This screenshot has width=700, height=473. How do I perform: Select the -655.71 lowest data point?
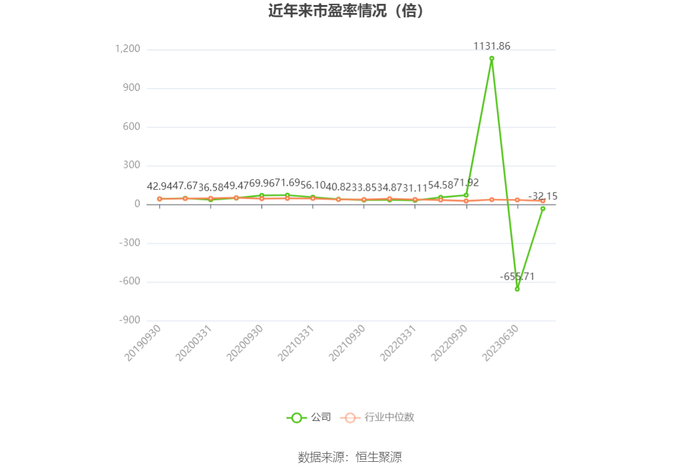click(517, 289)
